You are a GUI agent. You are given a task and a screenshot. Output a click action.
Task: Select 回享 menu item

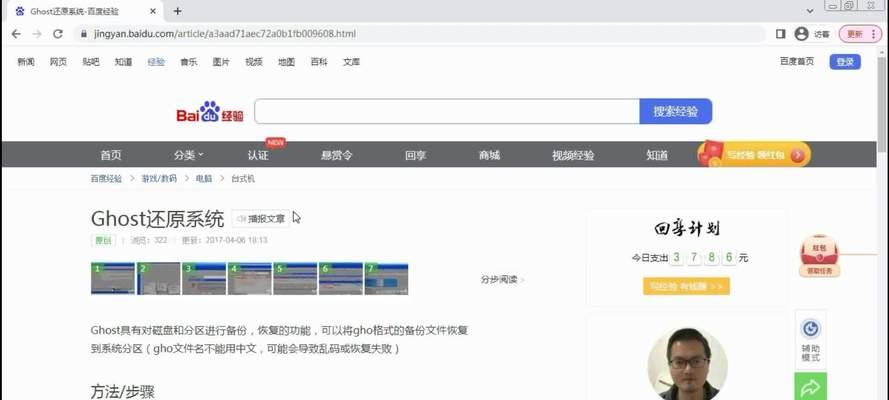tap(416, 155)
